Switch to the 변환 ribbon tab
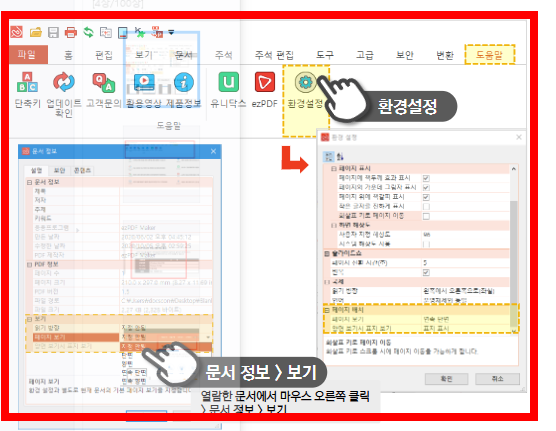Viewport: 556px width, 431px height. point(445,55)
